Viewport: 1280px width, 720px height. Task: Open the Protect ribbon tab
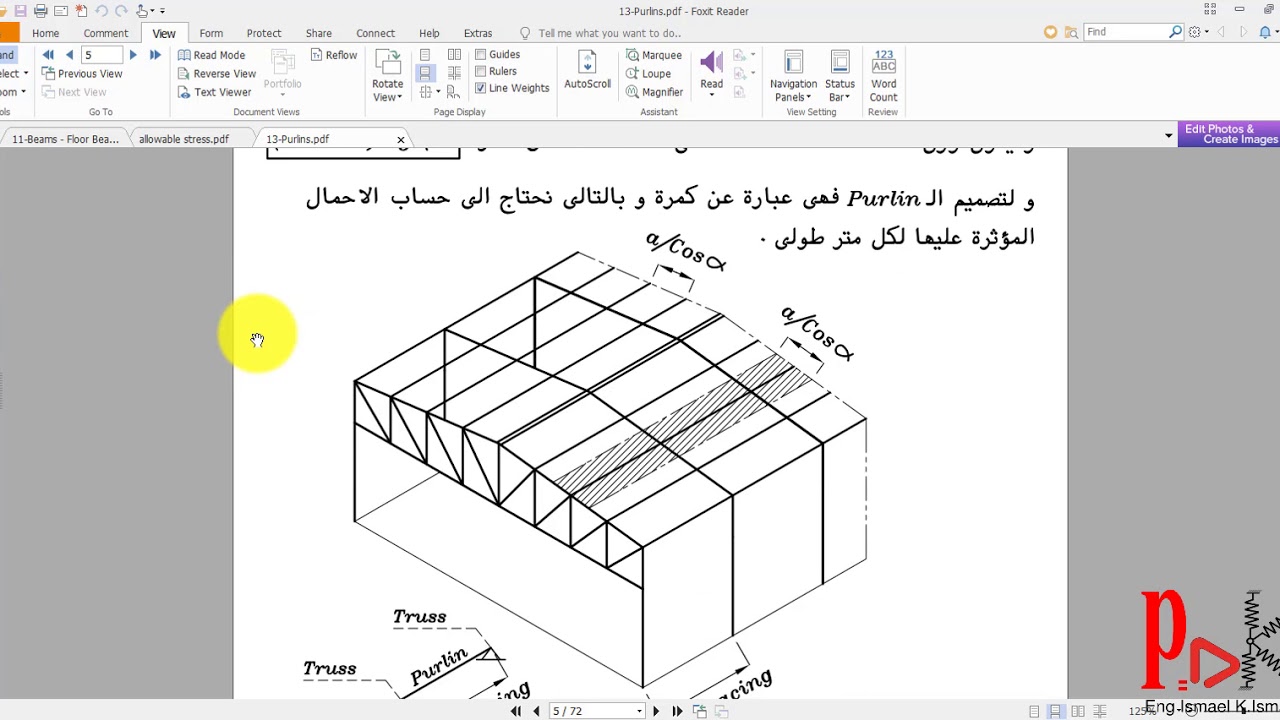(264, 33)
